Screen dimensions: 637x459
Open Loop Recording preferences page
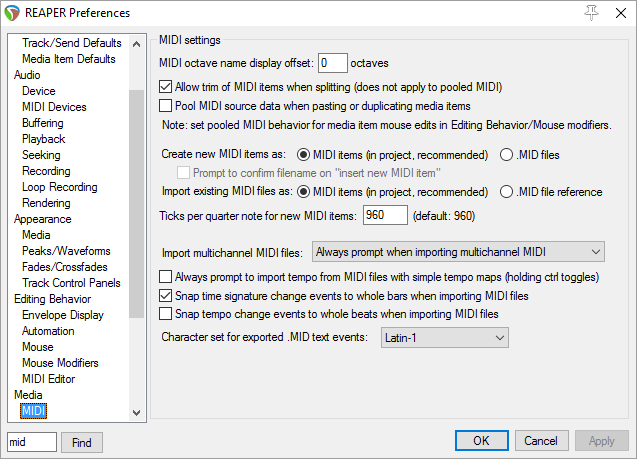60,187
